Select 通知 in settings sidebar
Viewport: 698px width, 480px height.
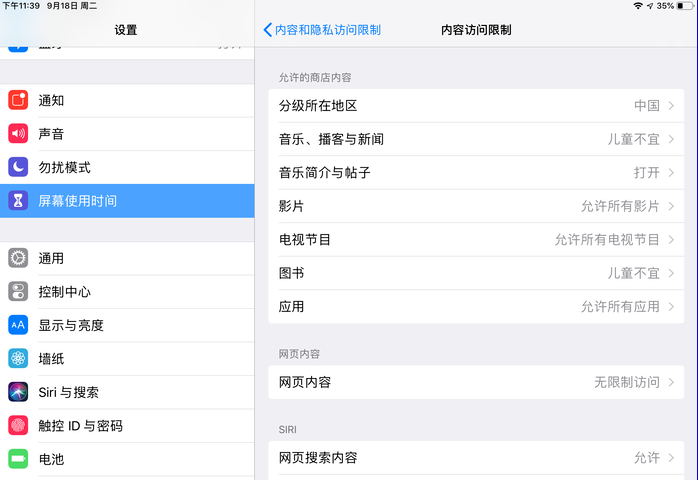[127, 100]
